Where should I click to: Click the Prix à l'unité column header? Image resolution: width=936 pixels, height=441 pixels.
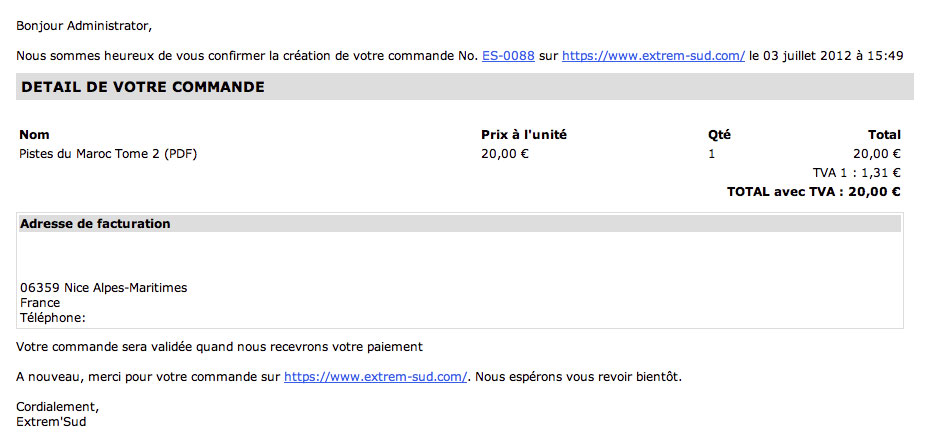pos(524,134)
